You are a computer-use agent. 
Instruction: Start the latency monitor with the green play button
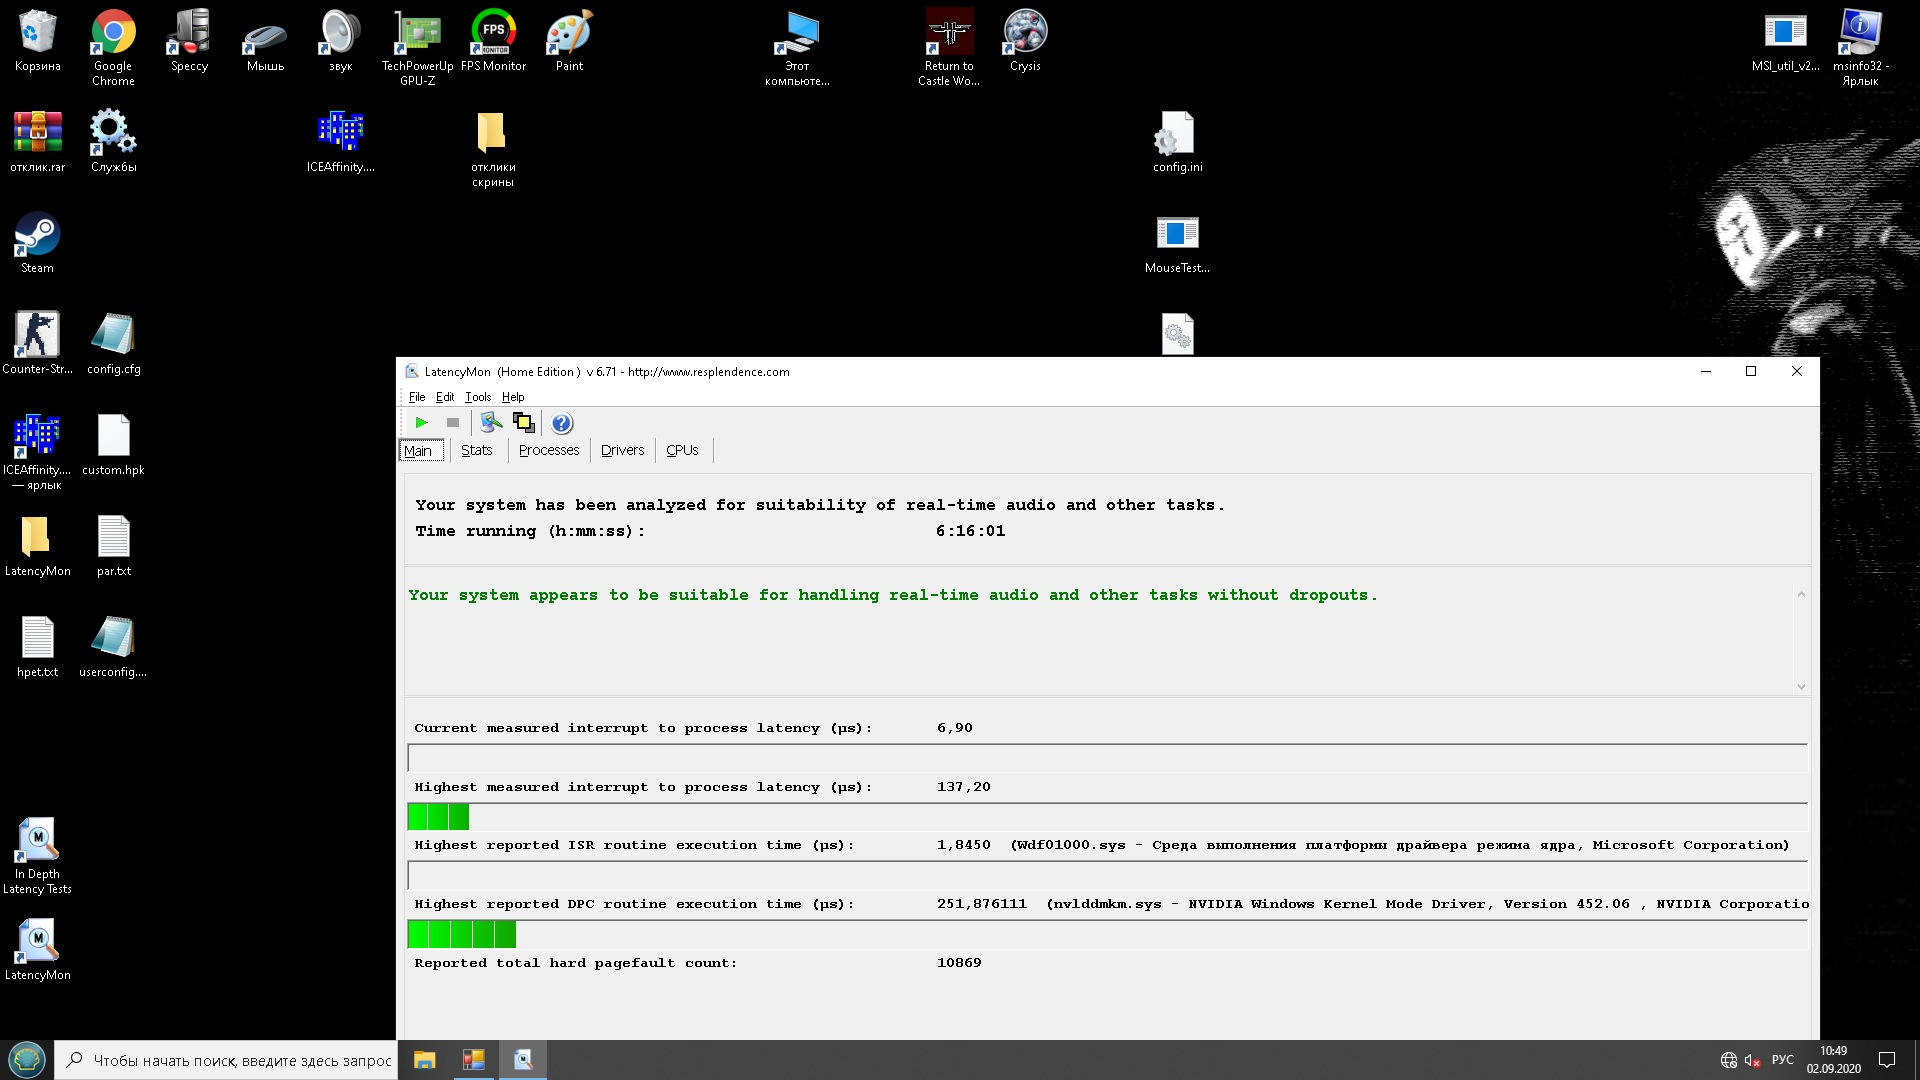point(421,423)
